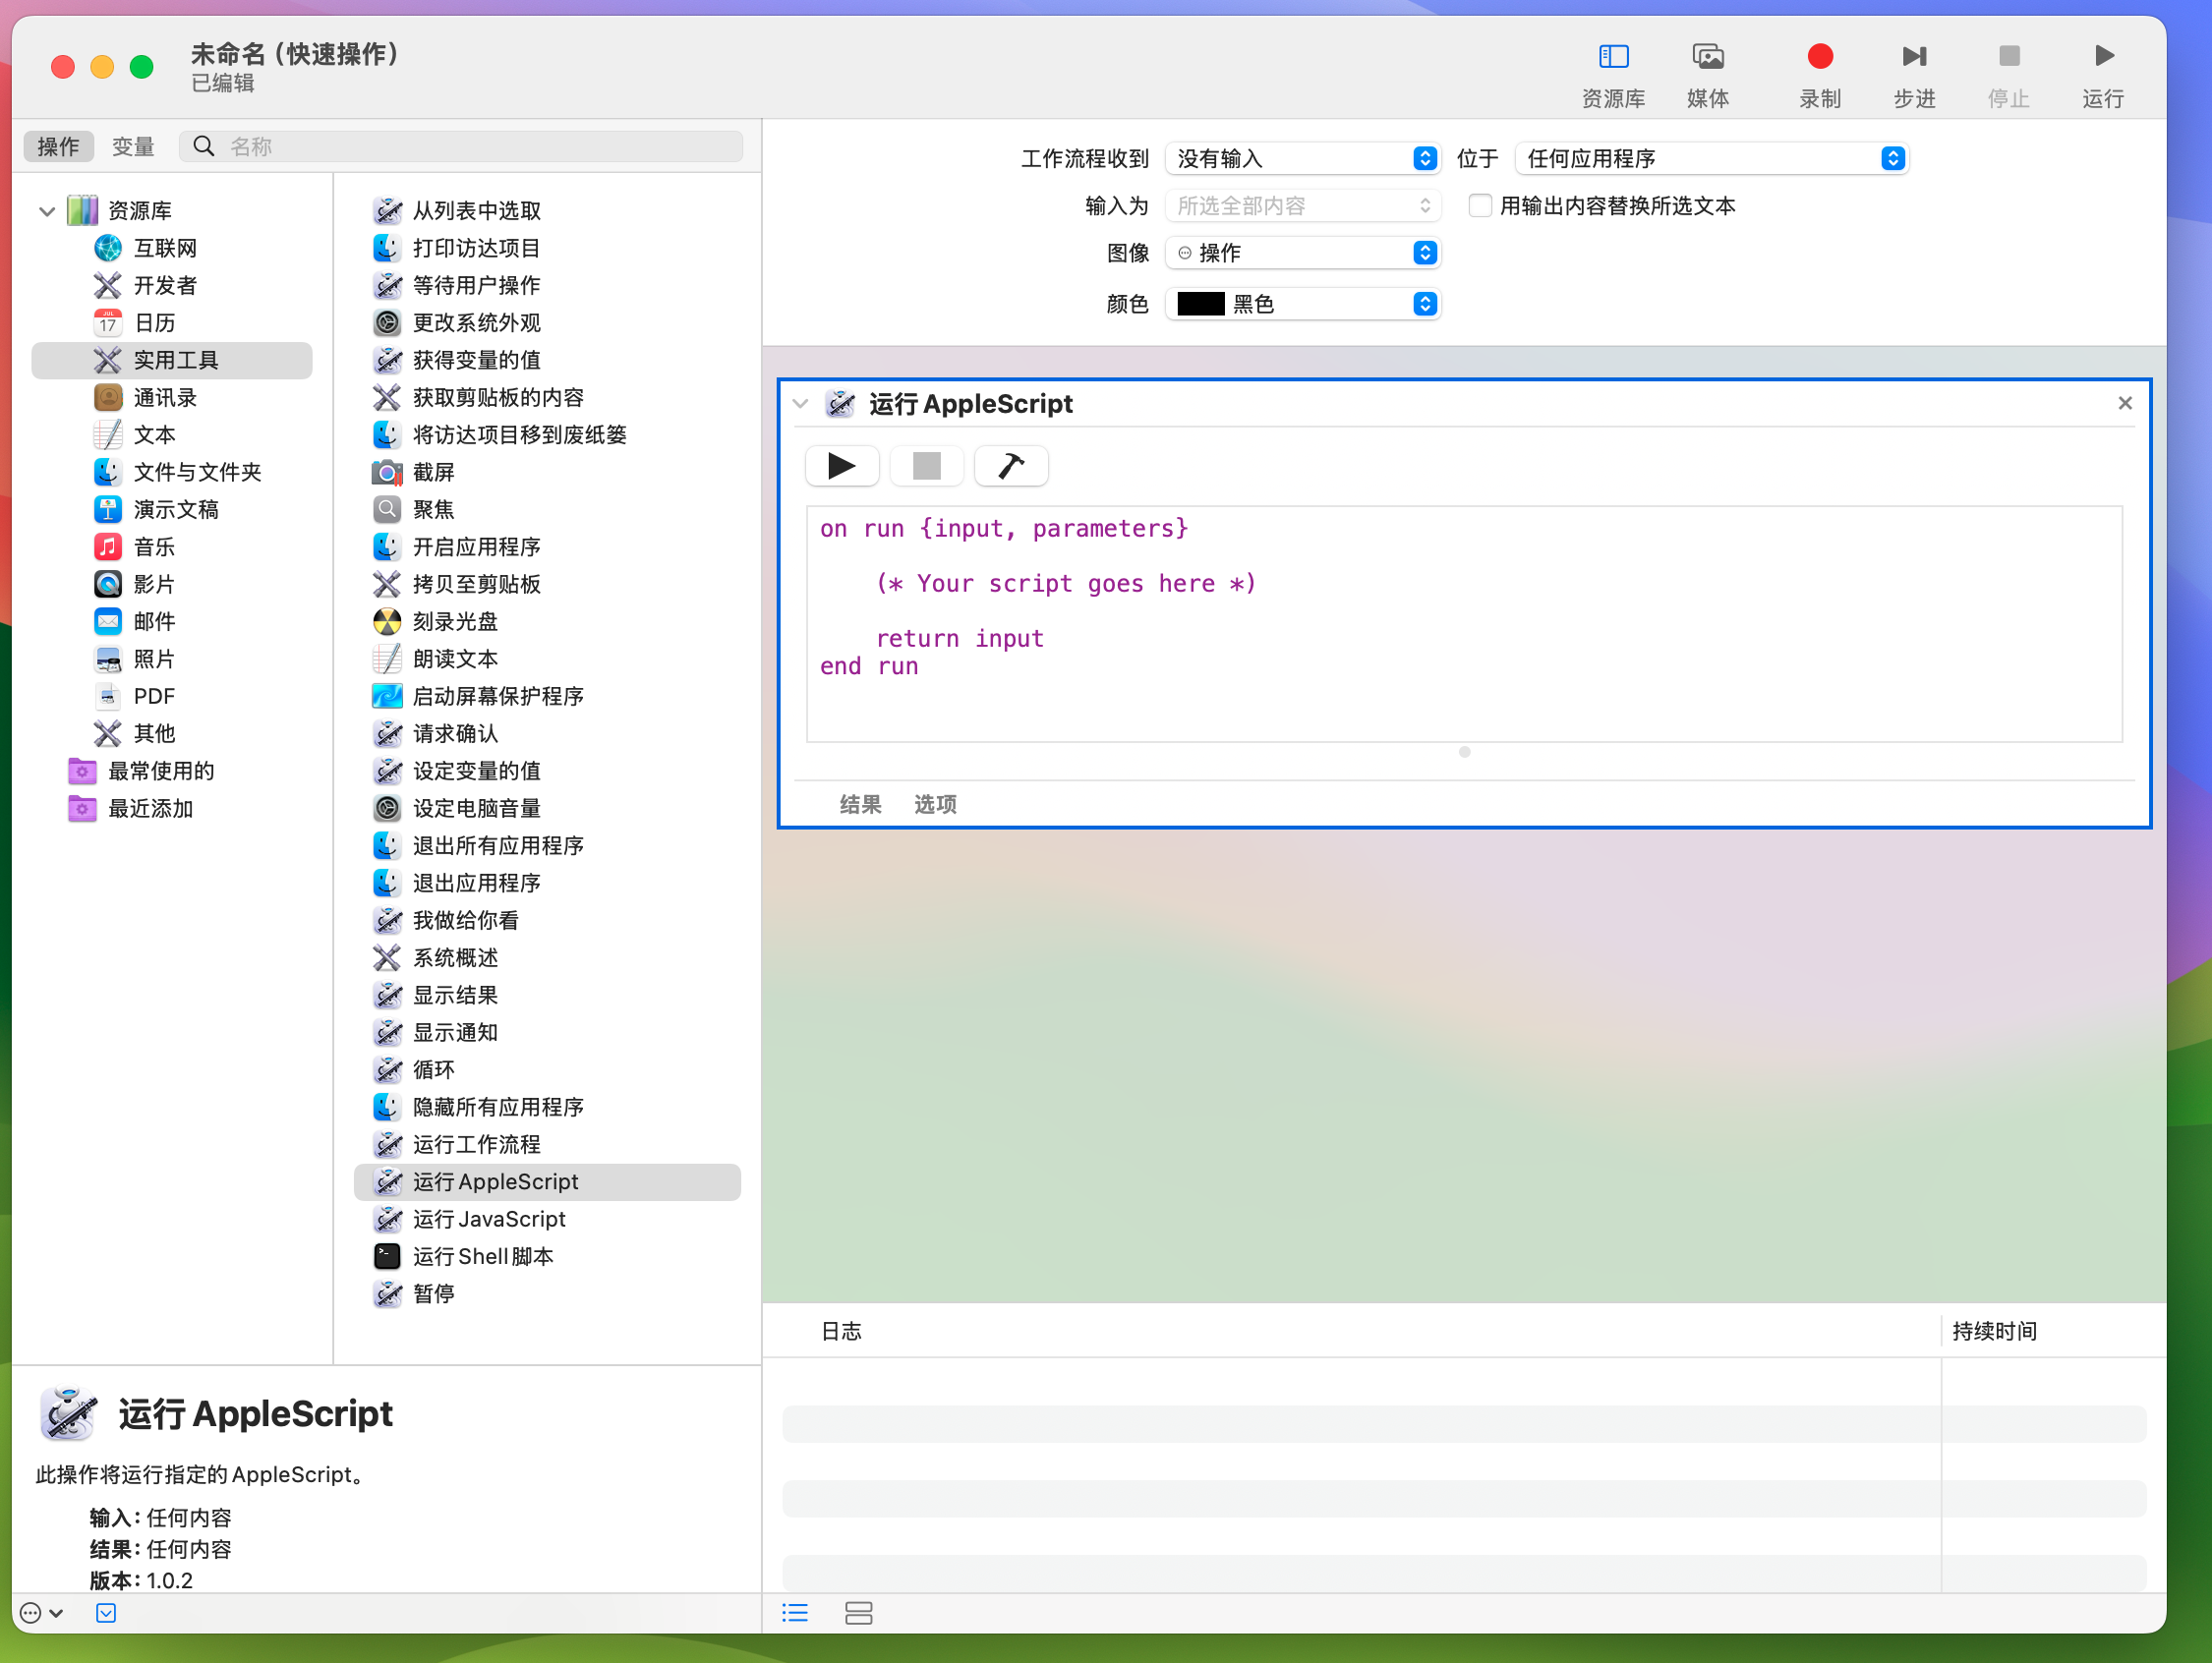Viewport: 2212px width, 1663px height.
Task: Run the workflow with 运行 toolbar button
Action: tap(2102, 74)
